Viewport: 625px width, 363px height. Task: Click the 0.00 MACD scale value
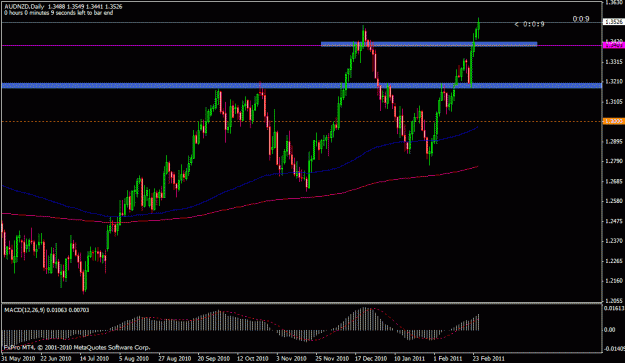pyautogui.click(x=610, y=330)
